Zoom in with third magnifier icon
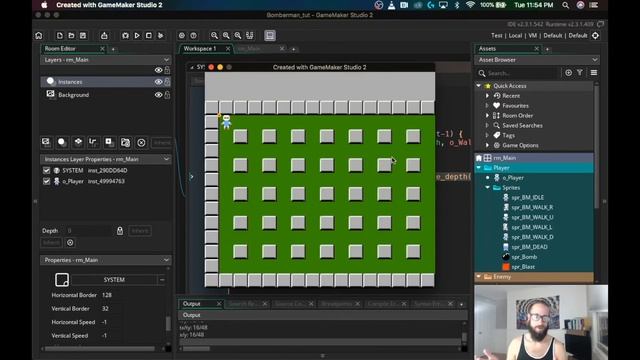 (238, 36)
